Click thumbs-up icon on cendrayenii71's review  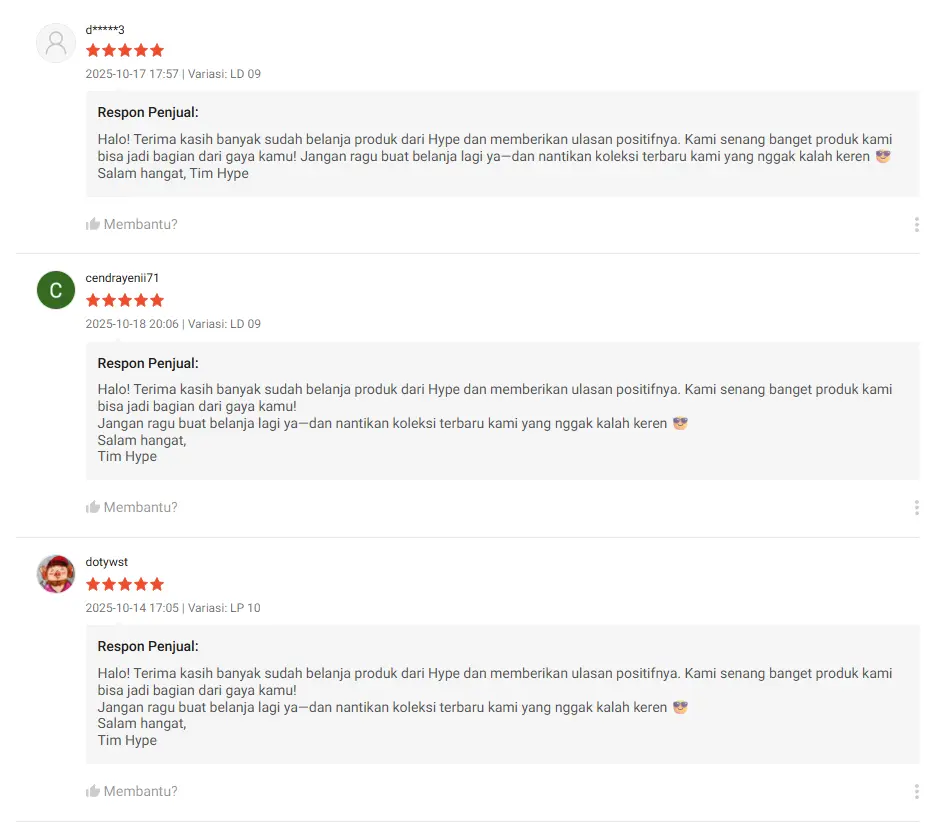[93, 507]
